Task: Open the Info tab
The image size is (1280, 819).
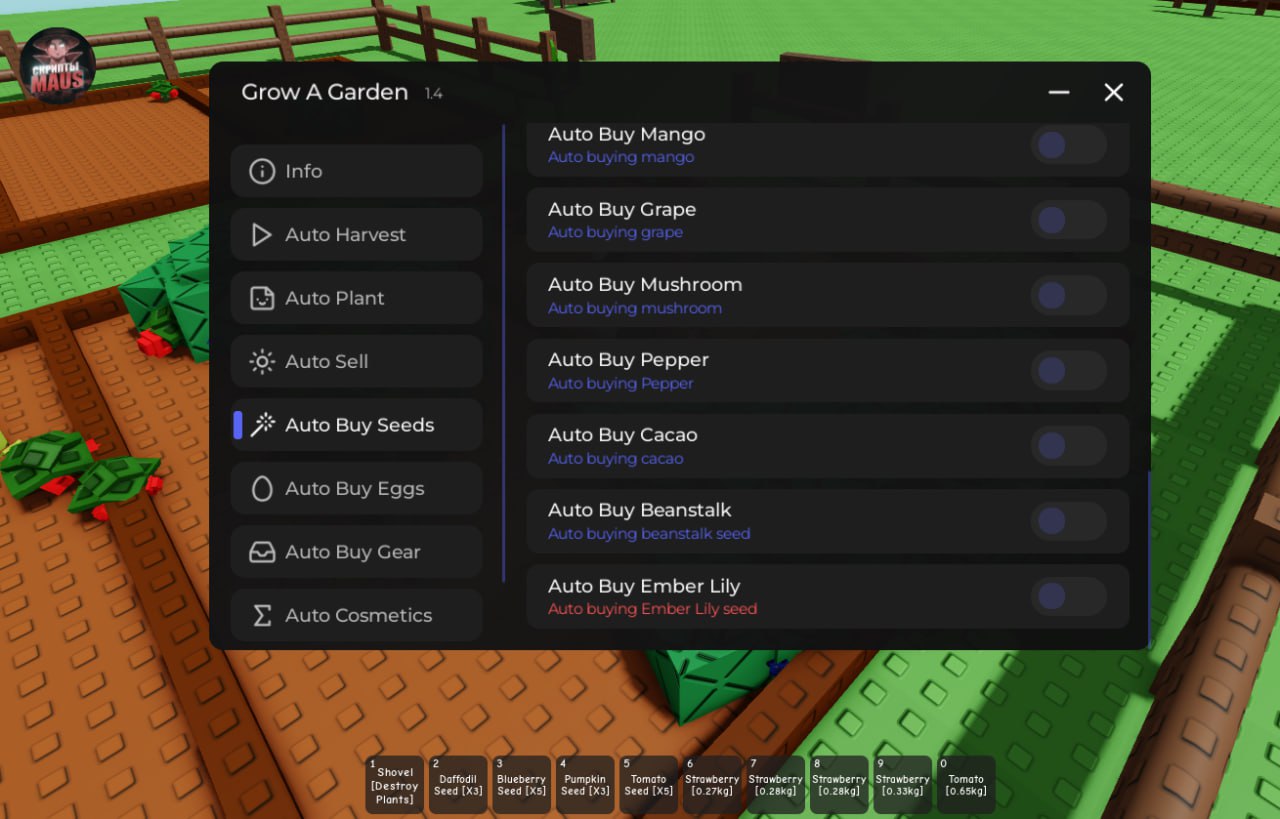Action: point(357,171)
